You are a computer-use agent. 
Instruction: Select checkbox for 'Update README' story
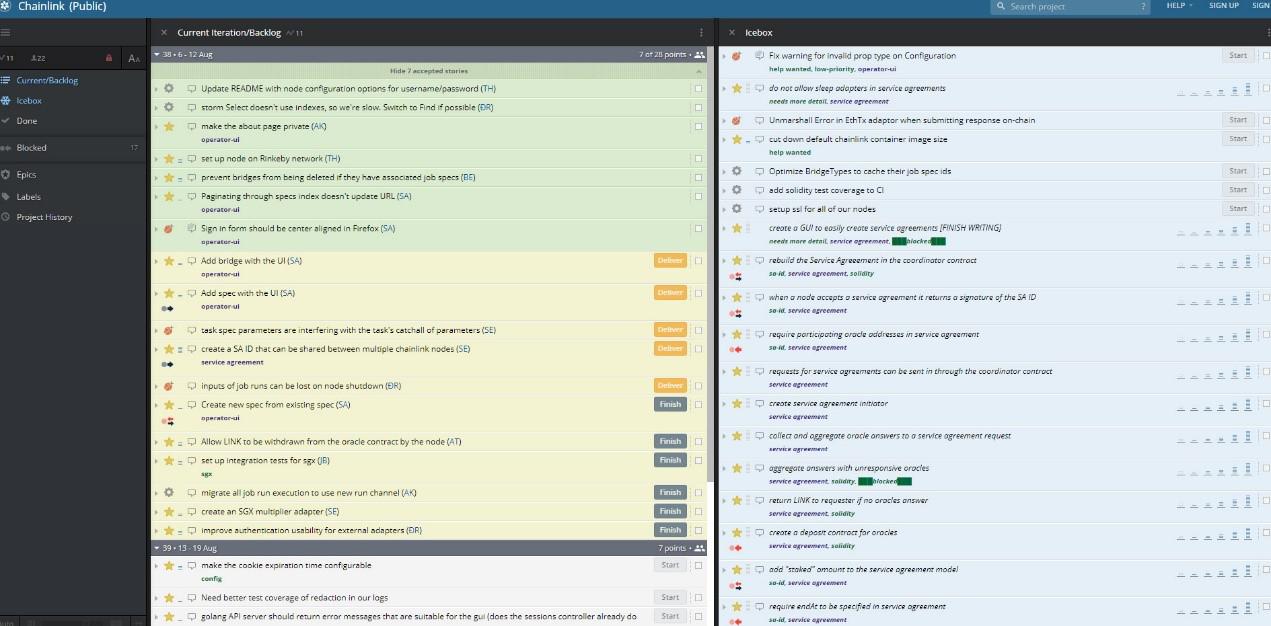pyautogui.click(x=698, y=88)
